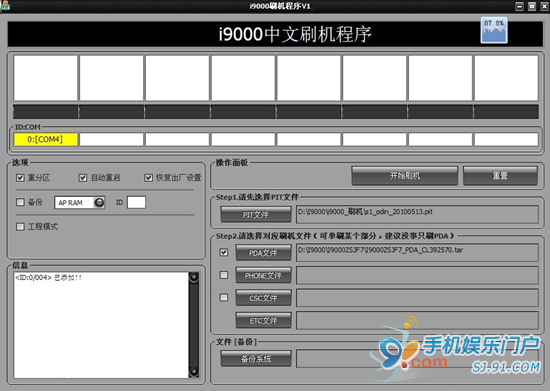Maximize the i9000 flashing program window
550x391 pixels.
tap(532, 6)
